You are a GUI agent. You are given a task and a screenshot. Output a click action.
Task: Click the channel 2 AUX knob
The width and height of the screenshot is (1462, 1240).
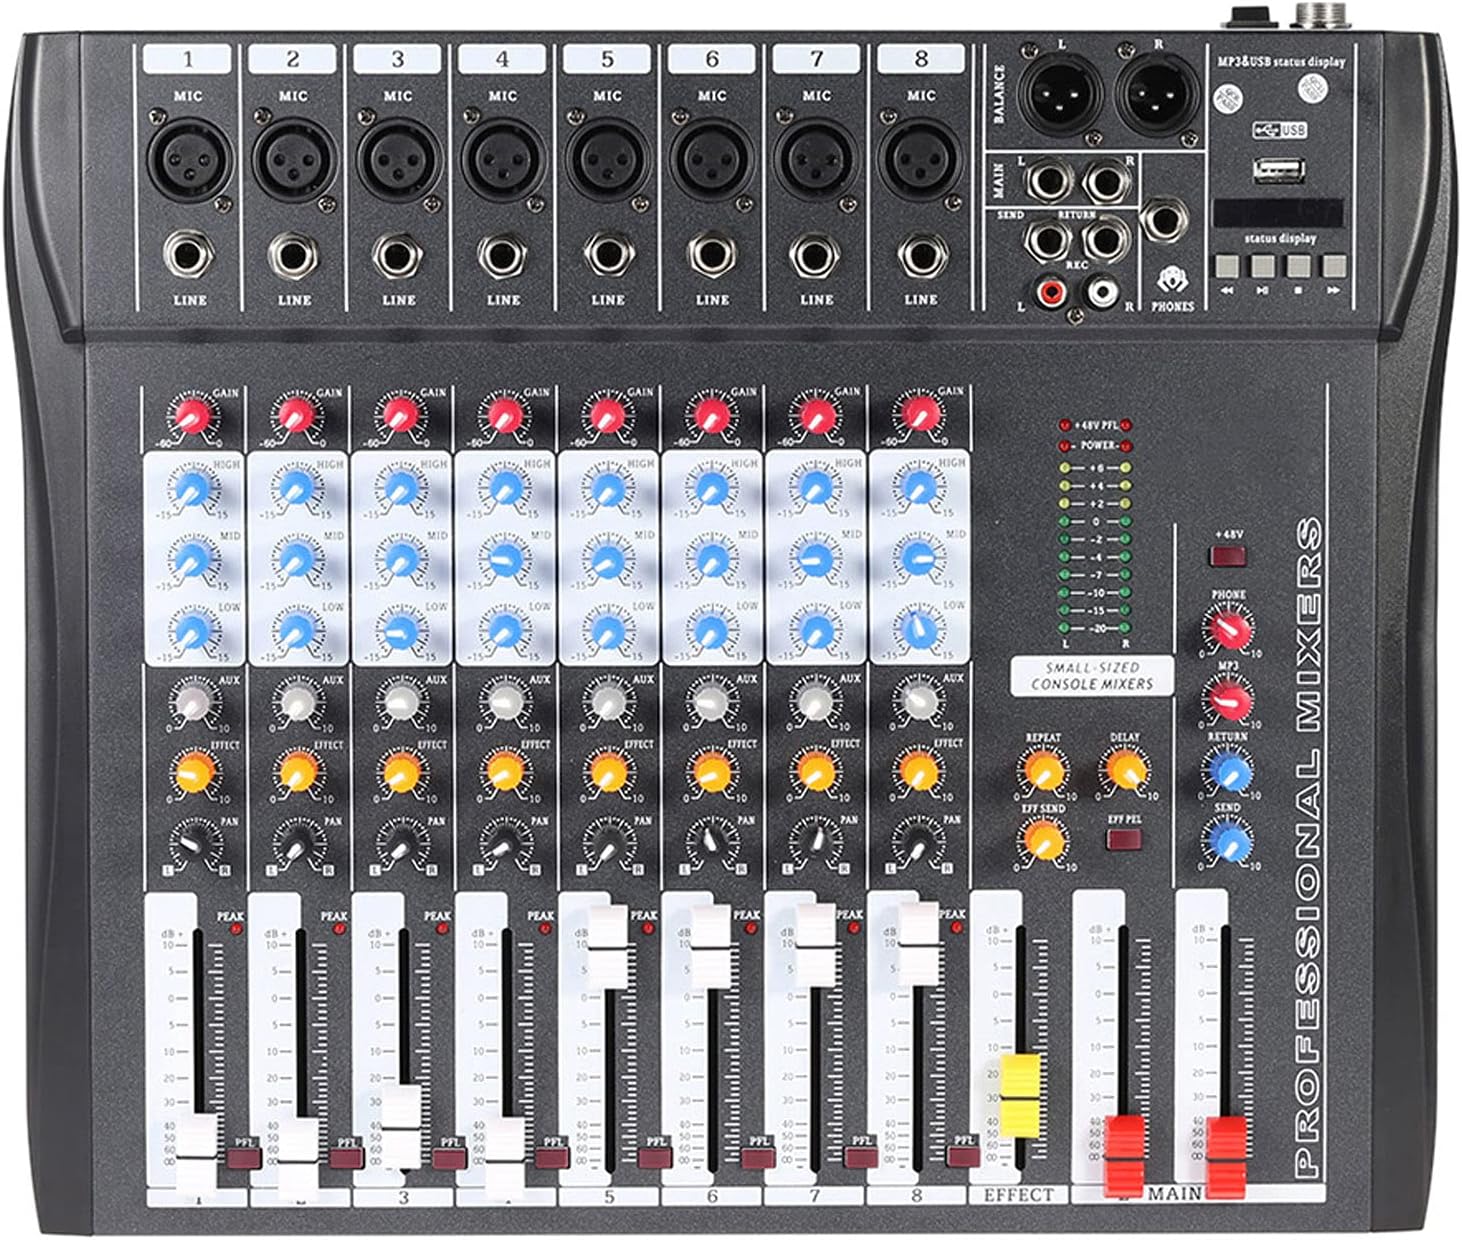pos(297,702)
